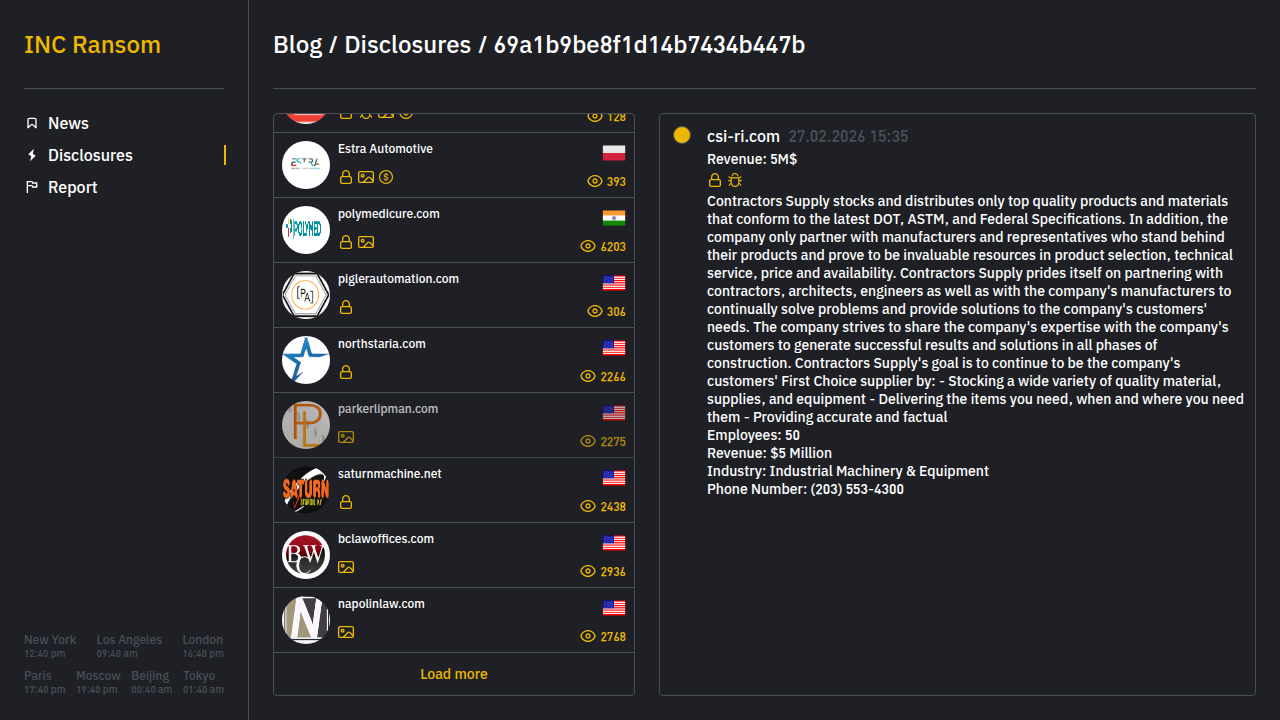
Task: Click the yellow status dot beside csi-ri.com
Action: click(682, 135)
